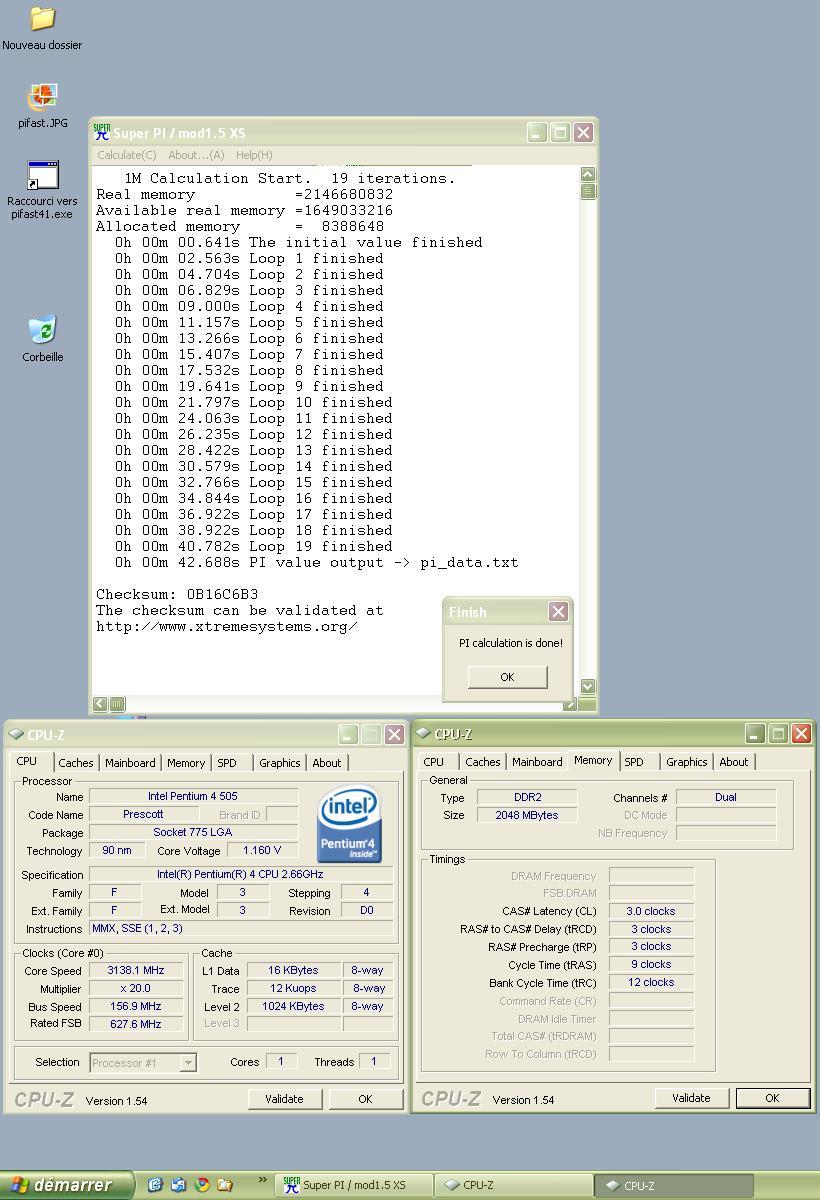
Task: Switch to Super PI taskbar button
Action: [355, 1185]
